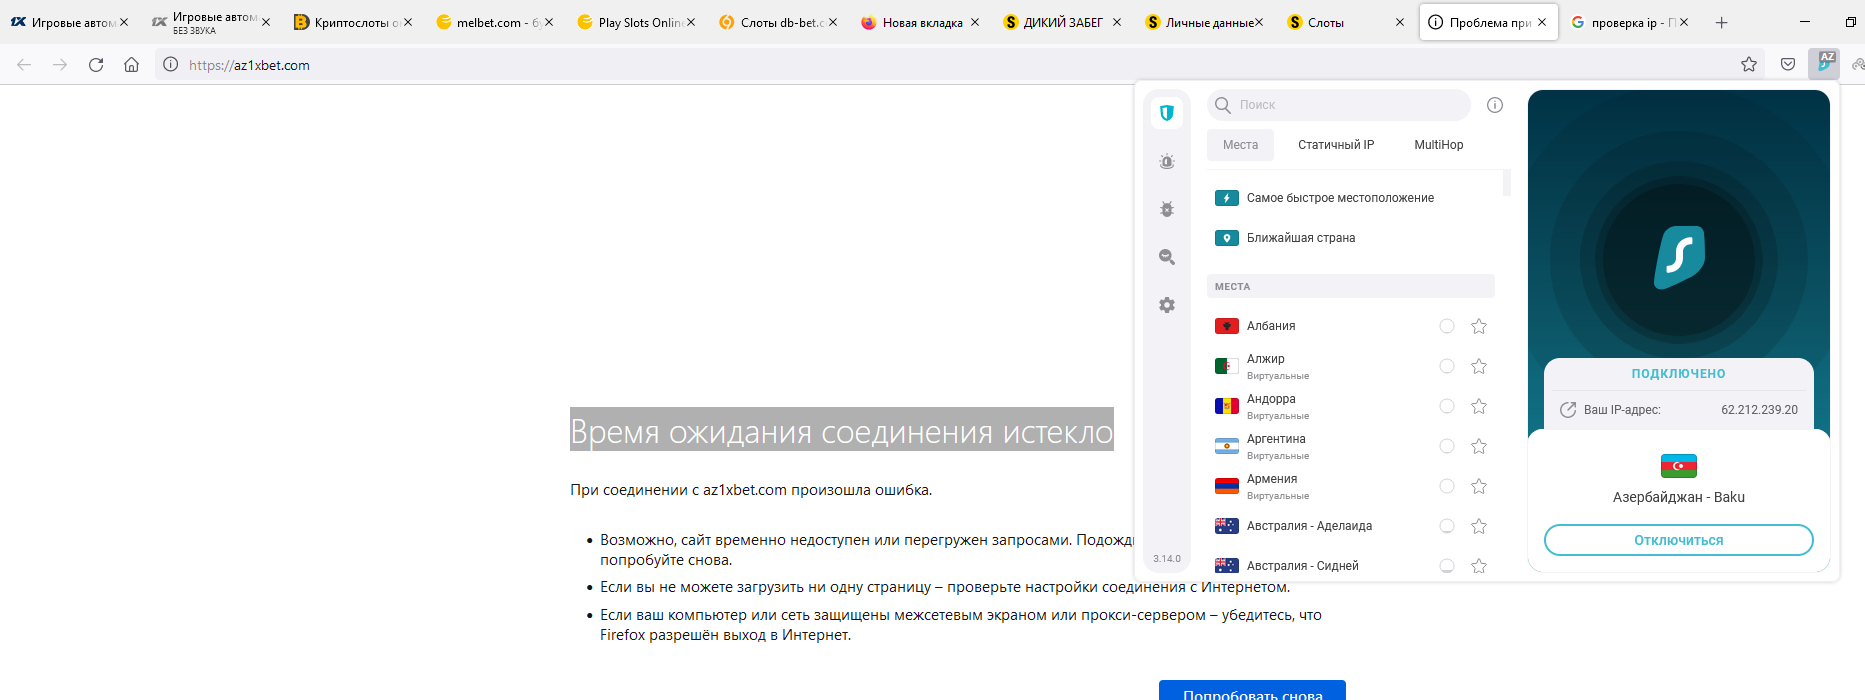Bookmark this page with the star icon
Image resolution: width=1865 pixels, height=700 pixels.
[1748, 64]
